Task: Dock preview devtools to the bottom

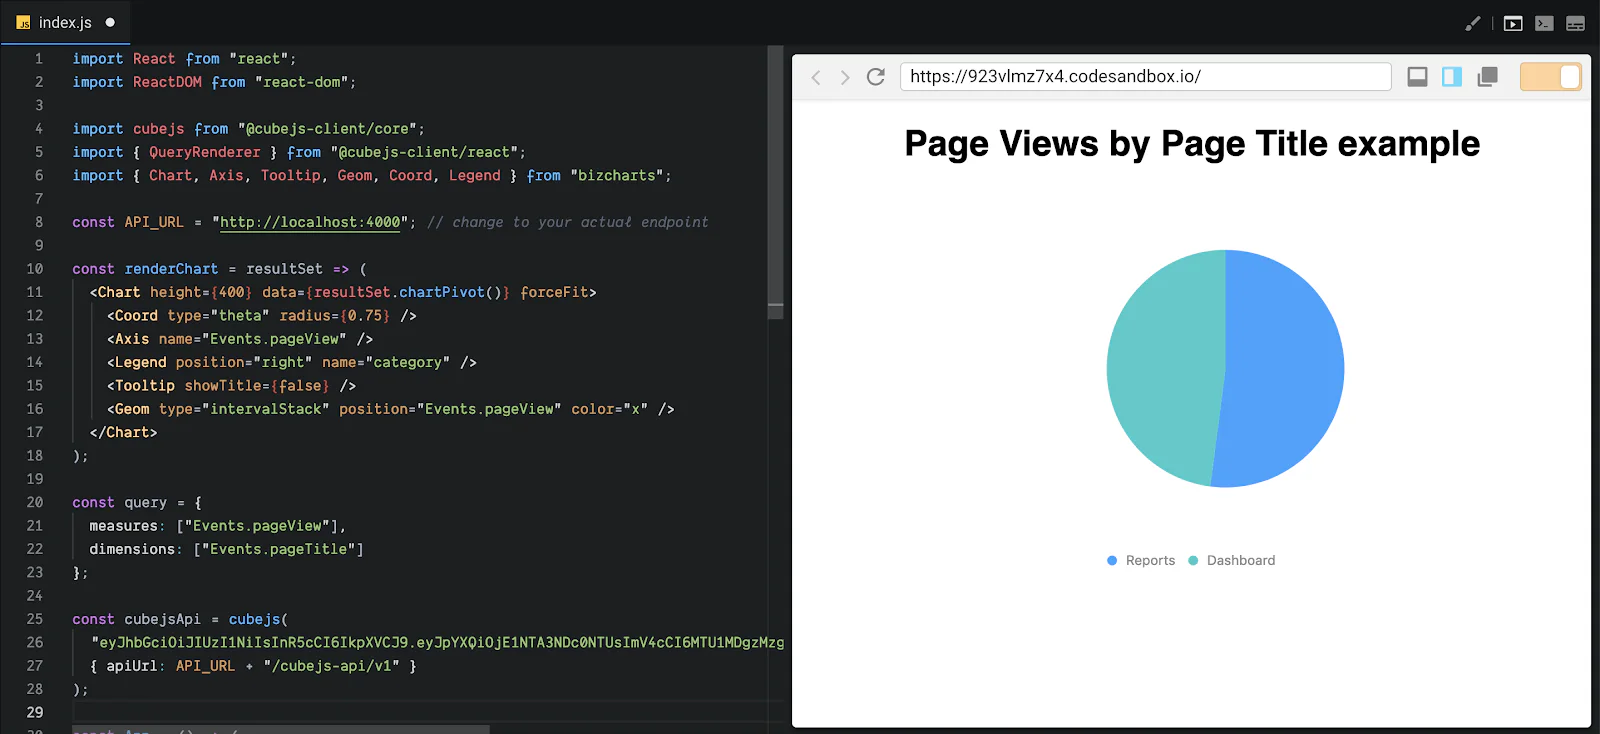Action: point(1417,77)
